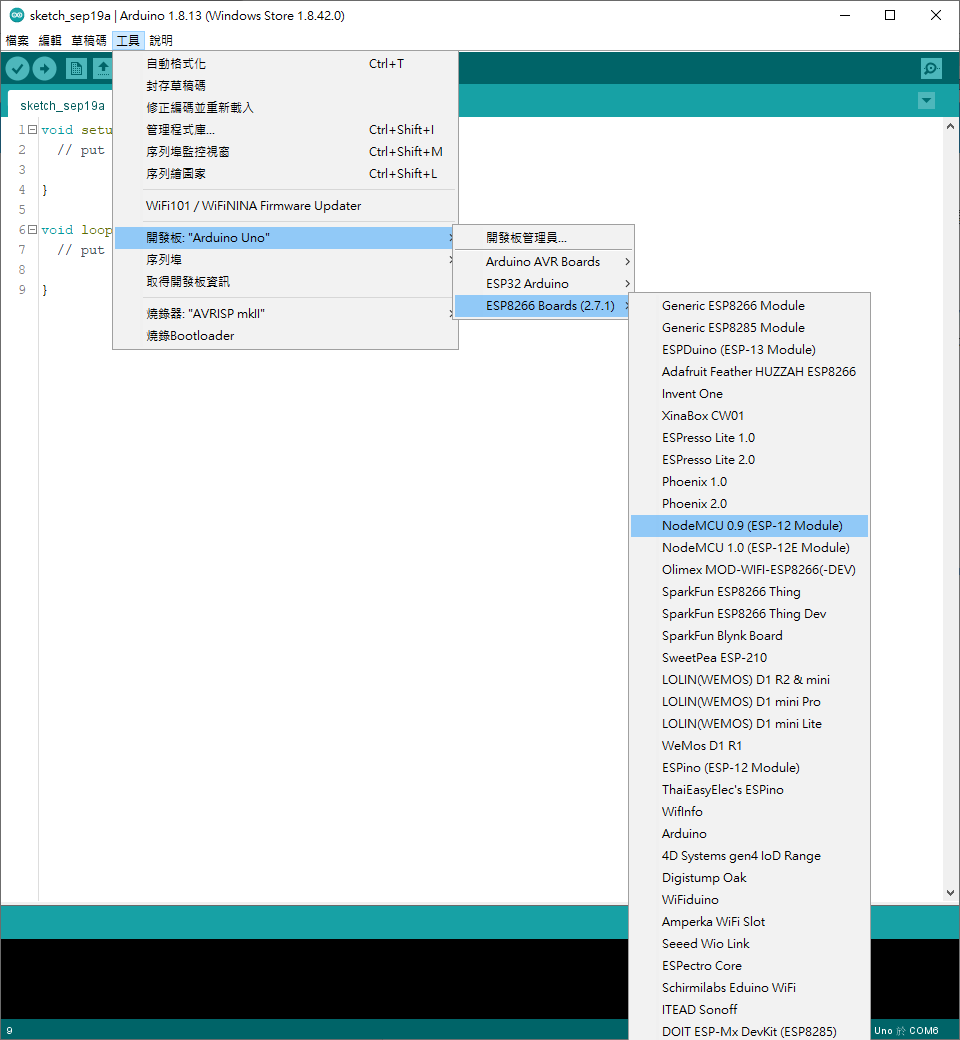Select ESPresso Lite 2.0 board
Screen dimensions: 960x1040
click(749, 460)
